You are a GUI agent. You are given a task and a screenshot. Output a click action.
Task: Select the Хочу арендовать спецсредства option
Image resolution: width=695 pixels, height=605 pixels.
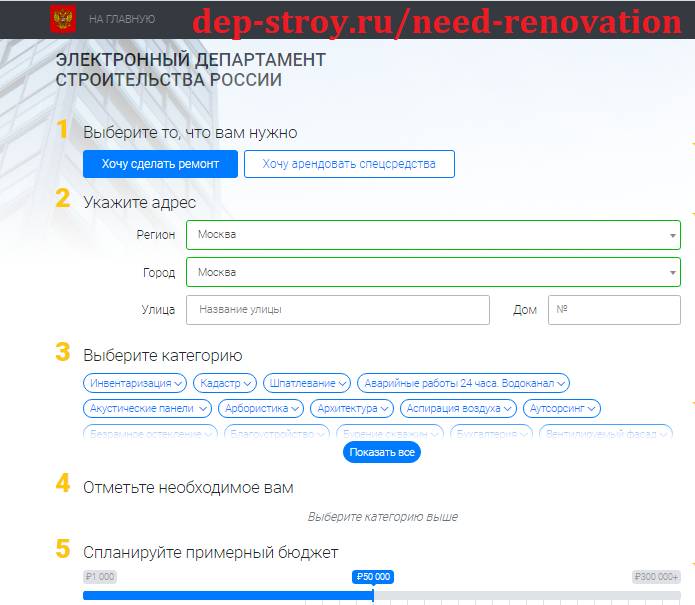click(349, 164)
